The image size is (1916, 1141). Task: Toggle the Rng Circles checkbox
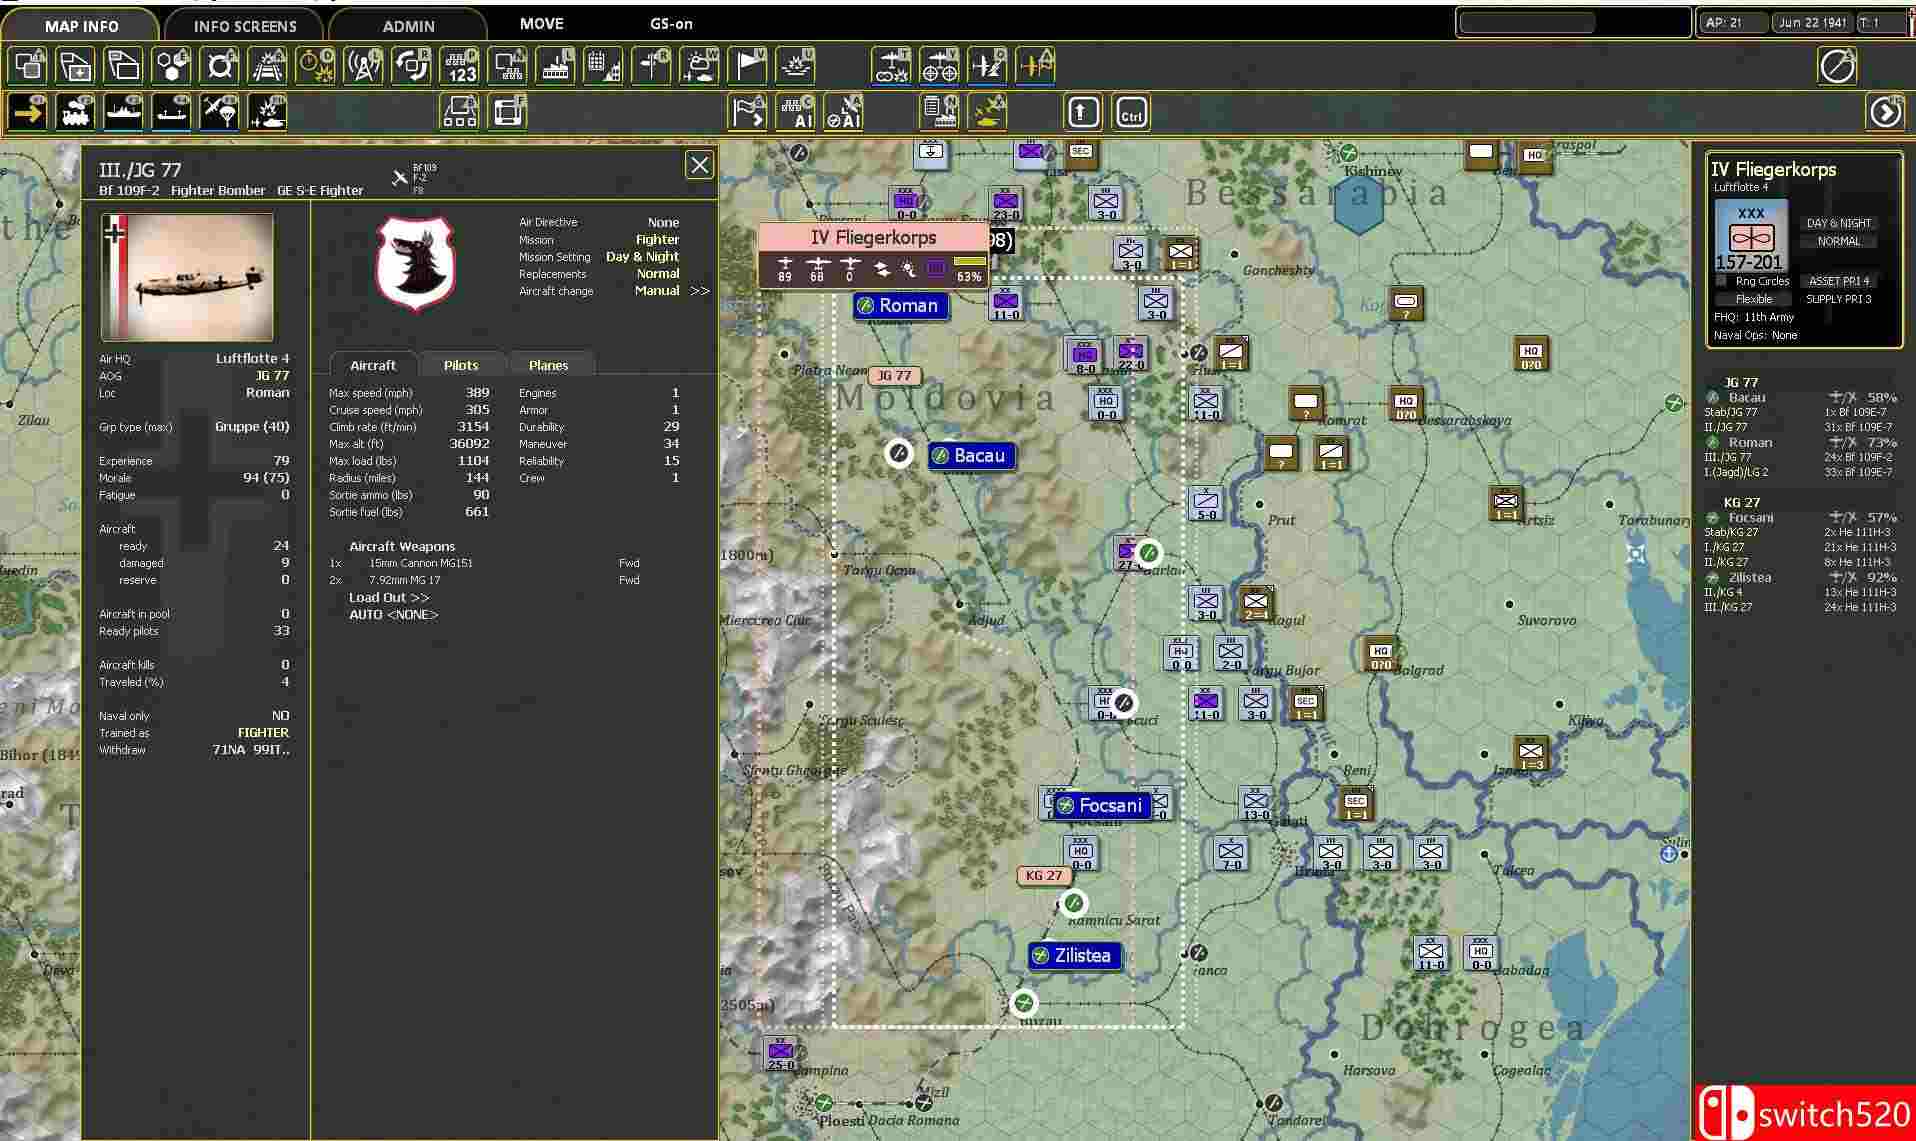pyautogui.click(x=1722, y=282)
